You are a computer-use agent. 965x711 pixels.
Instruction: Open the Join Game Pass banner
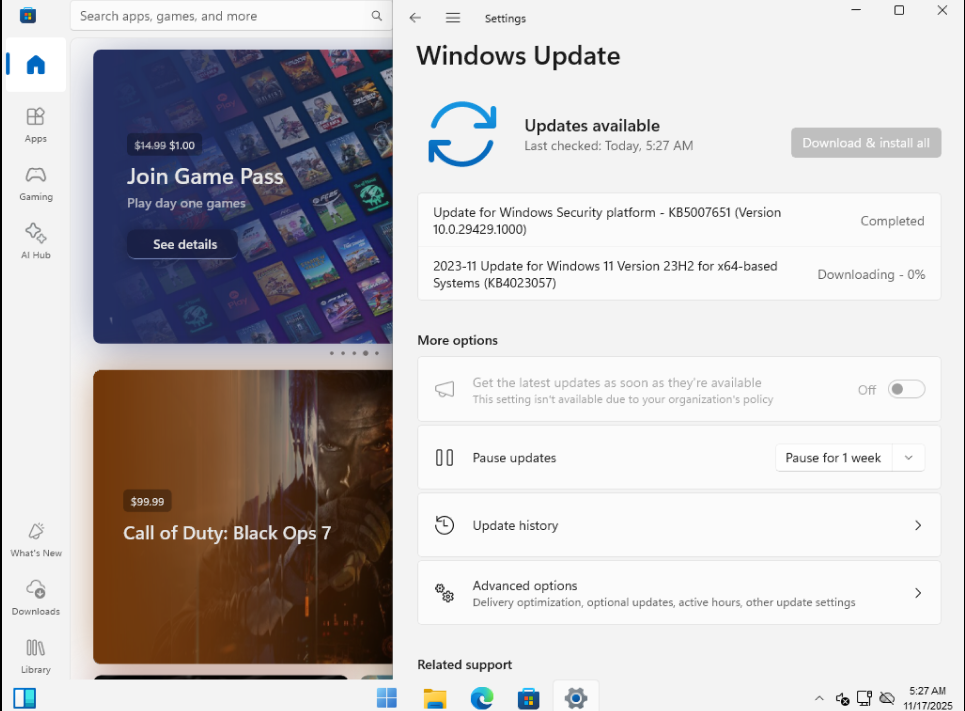242,196
